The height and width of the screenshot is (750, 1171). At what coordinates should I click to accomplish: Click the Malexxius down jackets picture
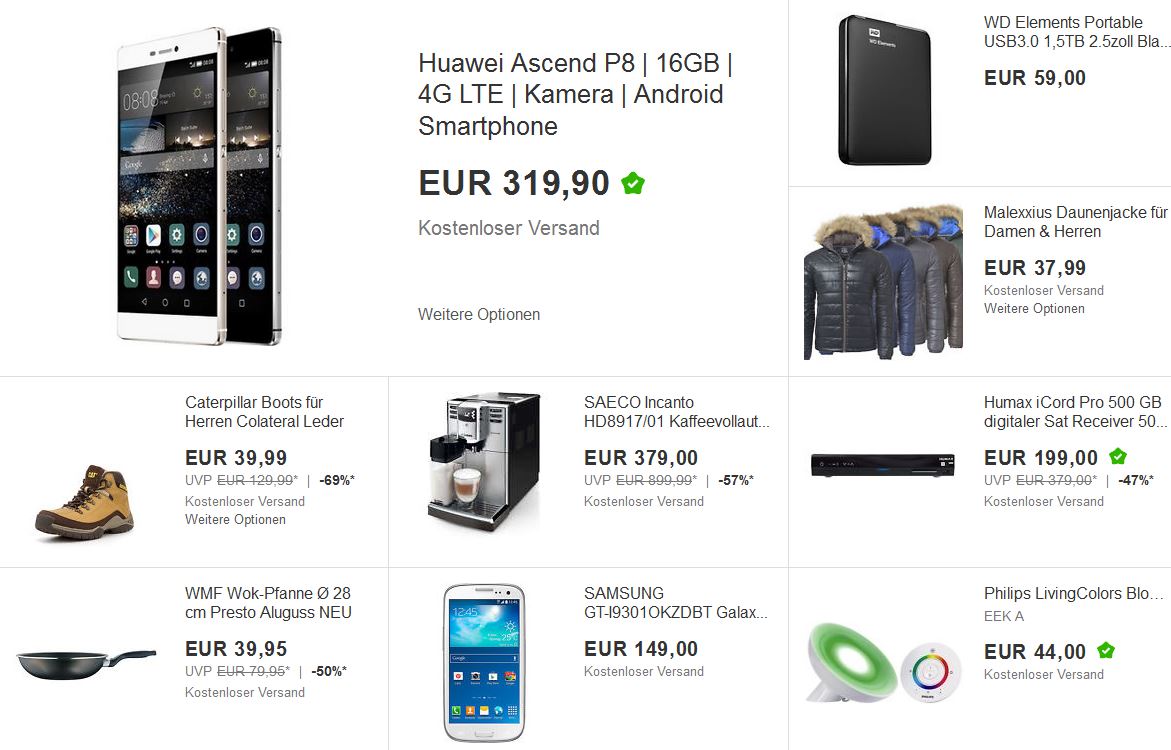(x=883, y=282)
